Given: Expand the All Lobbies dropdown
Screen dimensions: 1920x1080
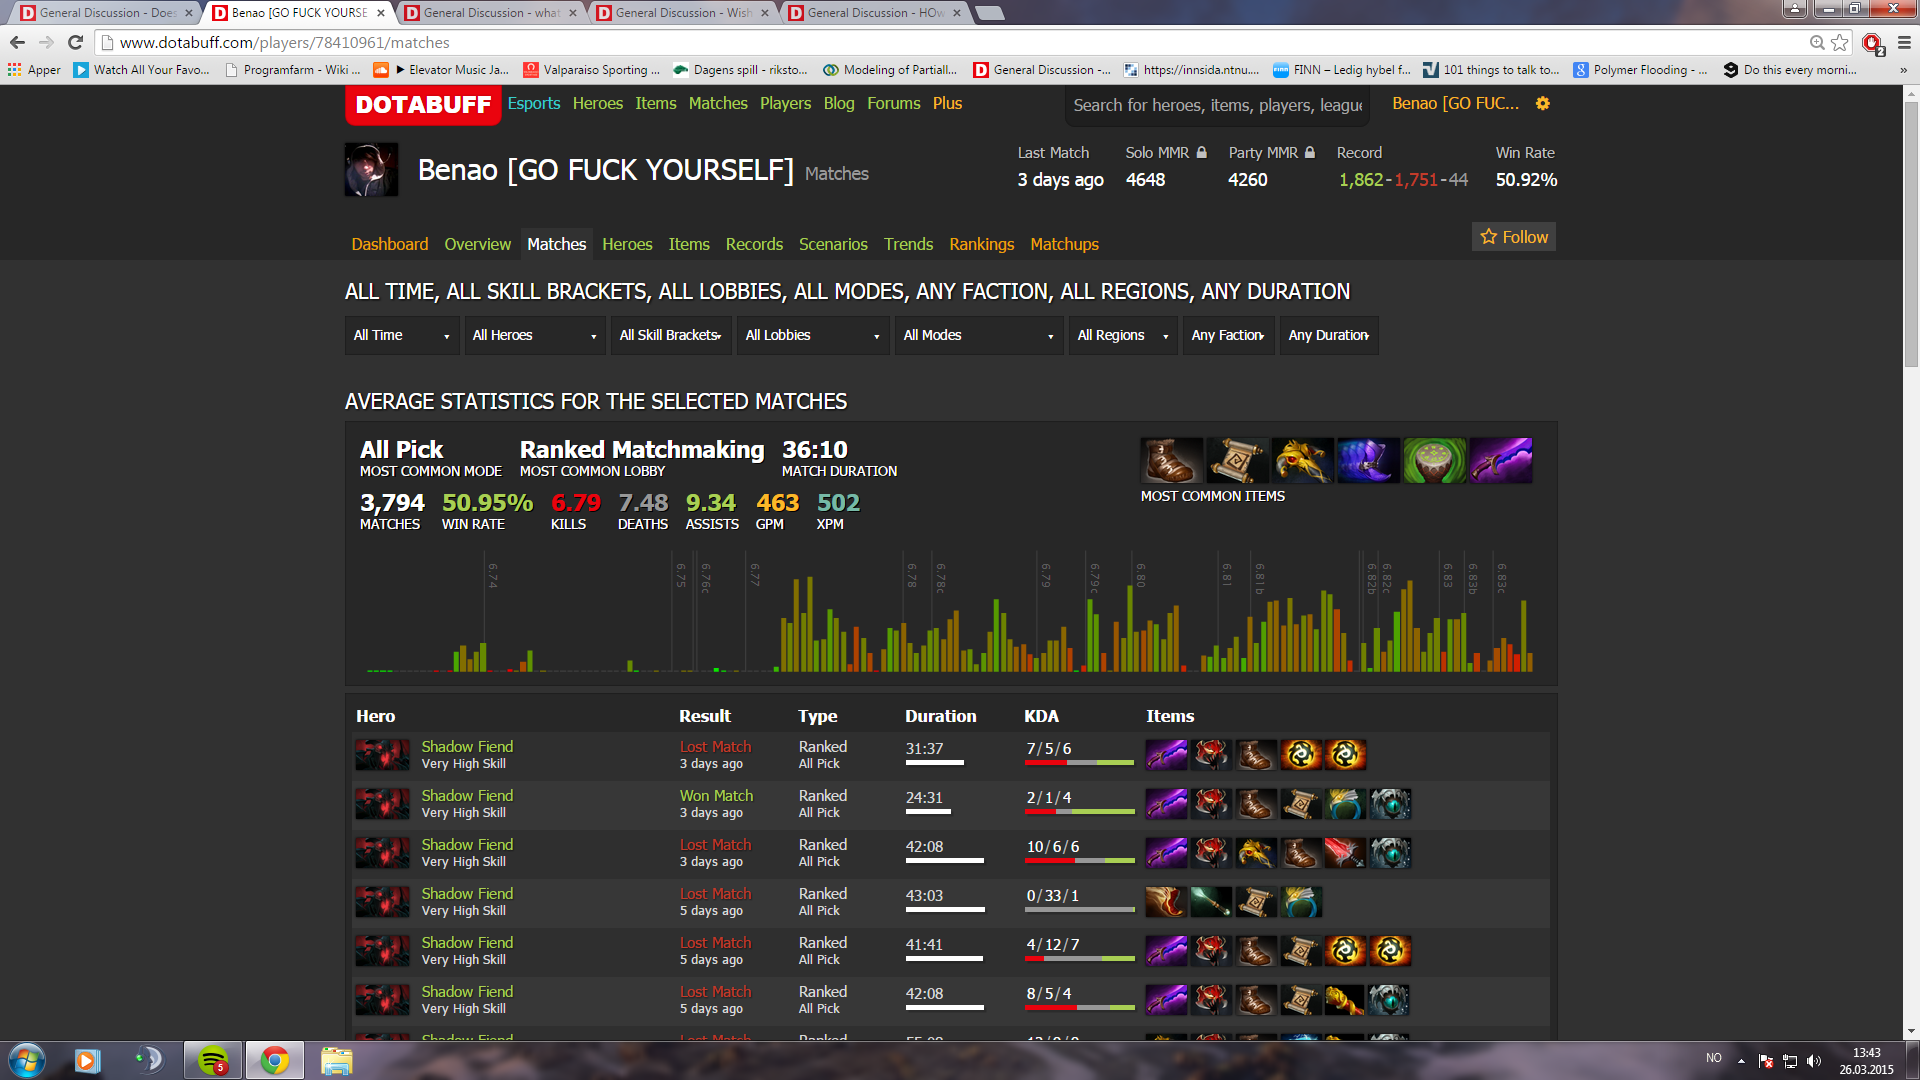Looking at the screenshot, I should (x=813, y=335).
